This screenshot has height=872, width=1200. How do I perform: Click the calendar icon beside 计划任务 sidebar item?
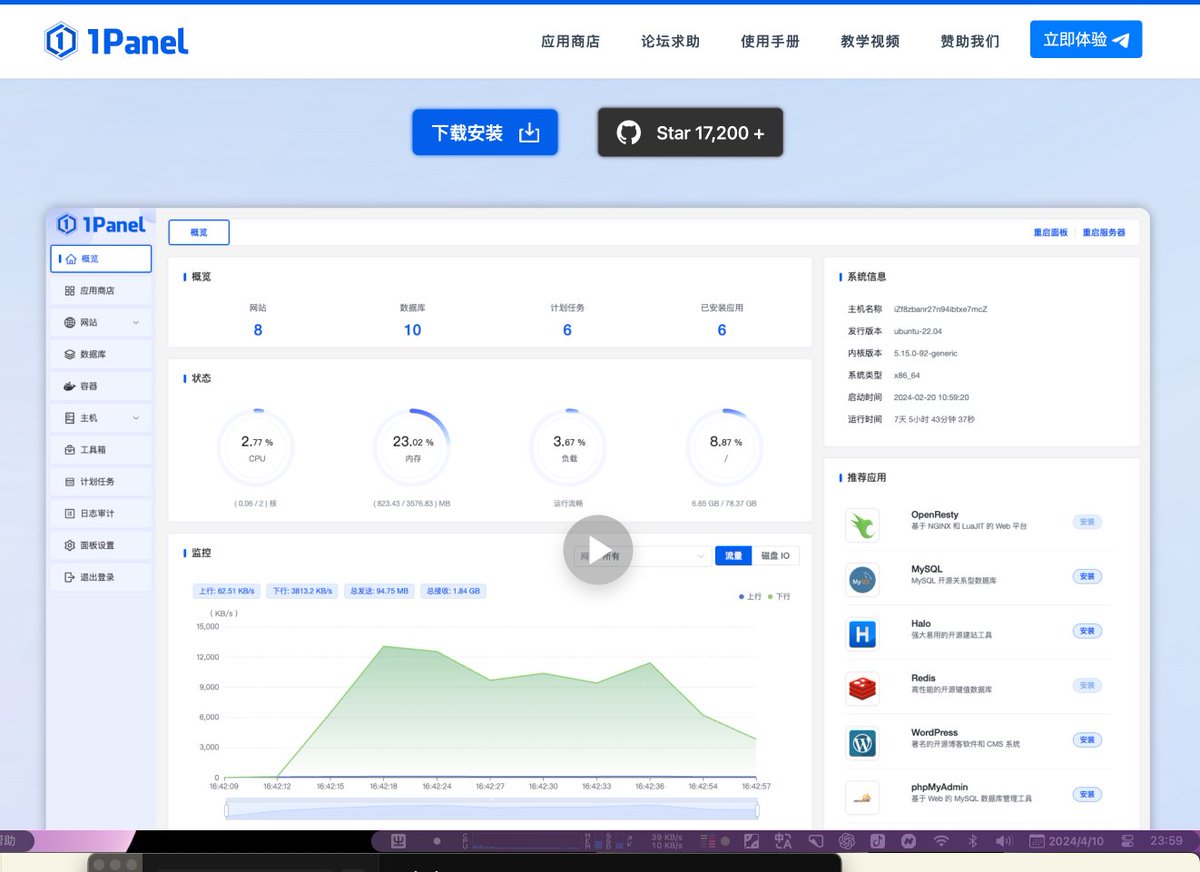[x=70, y=482]
